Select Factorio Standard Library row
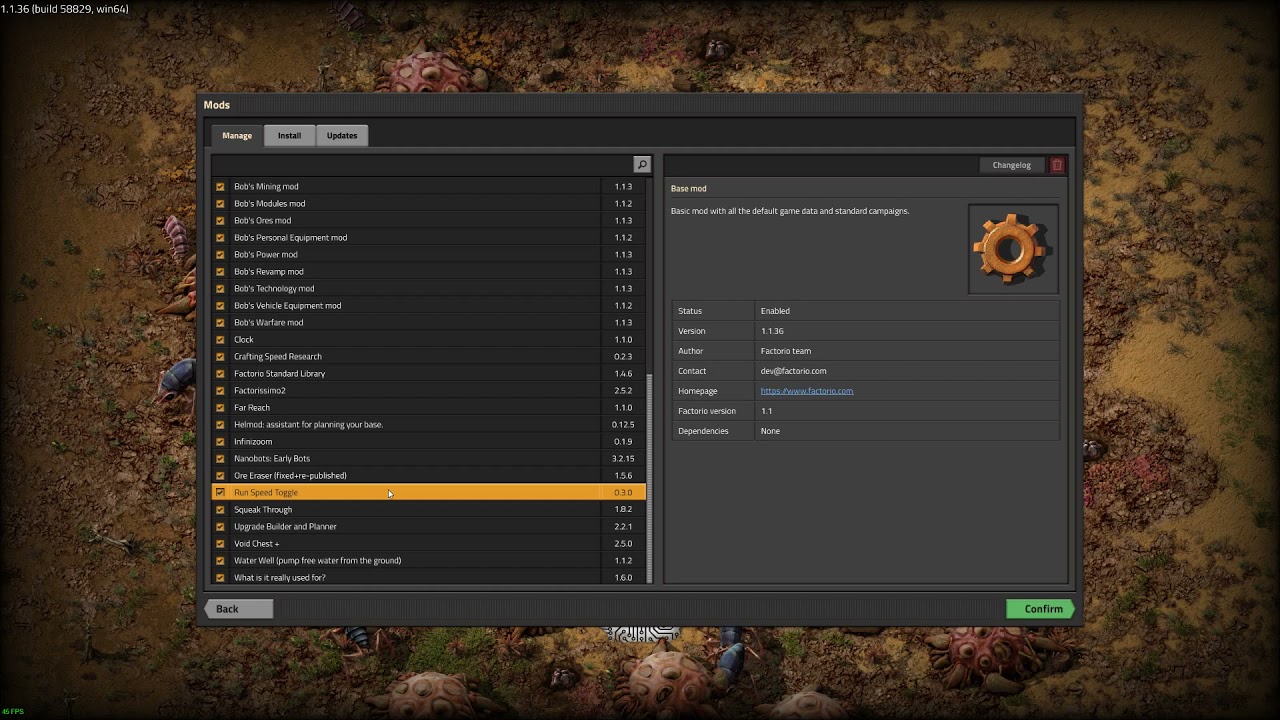Viewport: 1280px width, 720px height. pos(429,374)
